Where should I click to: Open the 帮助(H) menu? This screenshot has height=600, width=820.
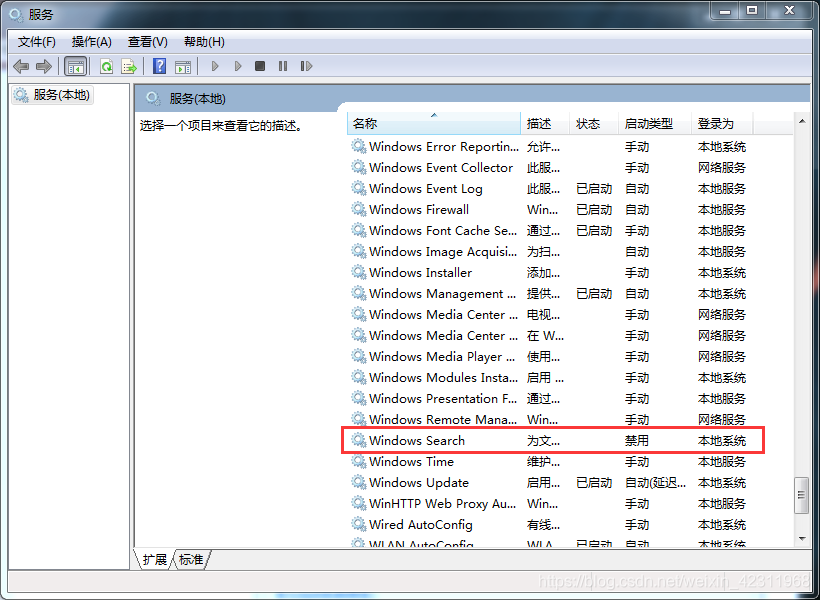[x=204, y=42]
